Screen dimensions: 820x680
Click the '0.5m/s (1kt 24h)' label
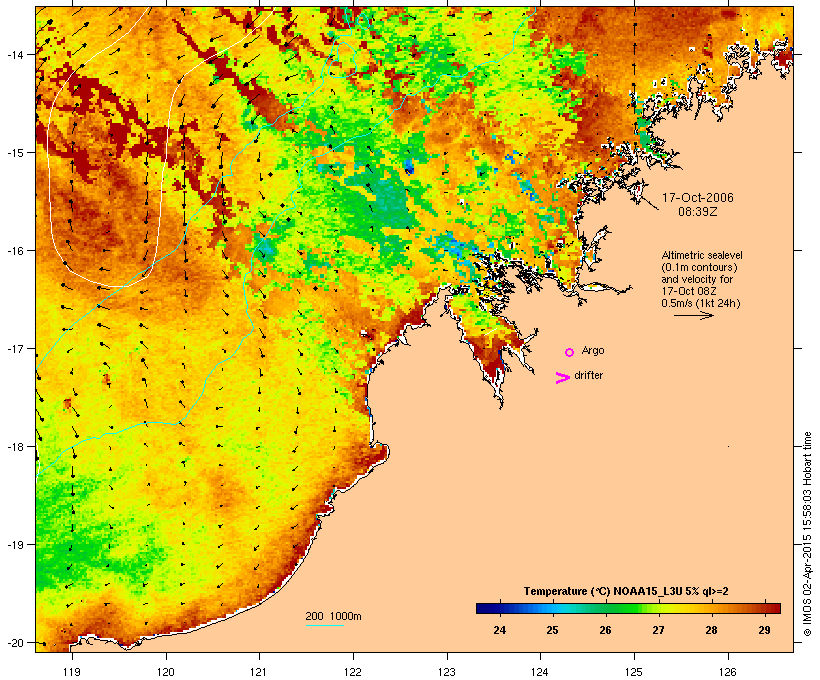point(701,303)
